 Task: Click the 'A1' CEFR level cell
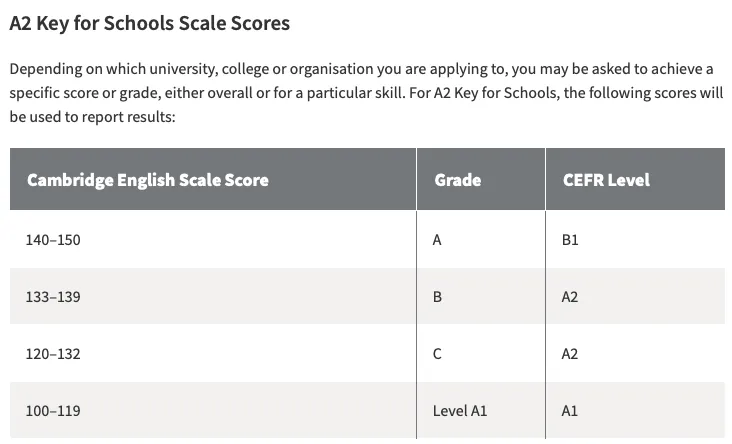coord(570,410)
